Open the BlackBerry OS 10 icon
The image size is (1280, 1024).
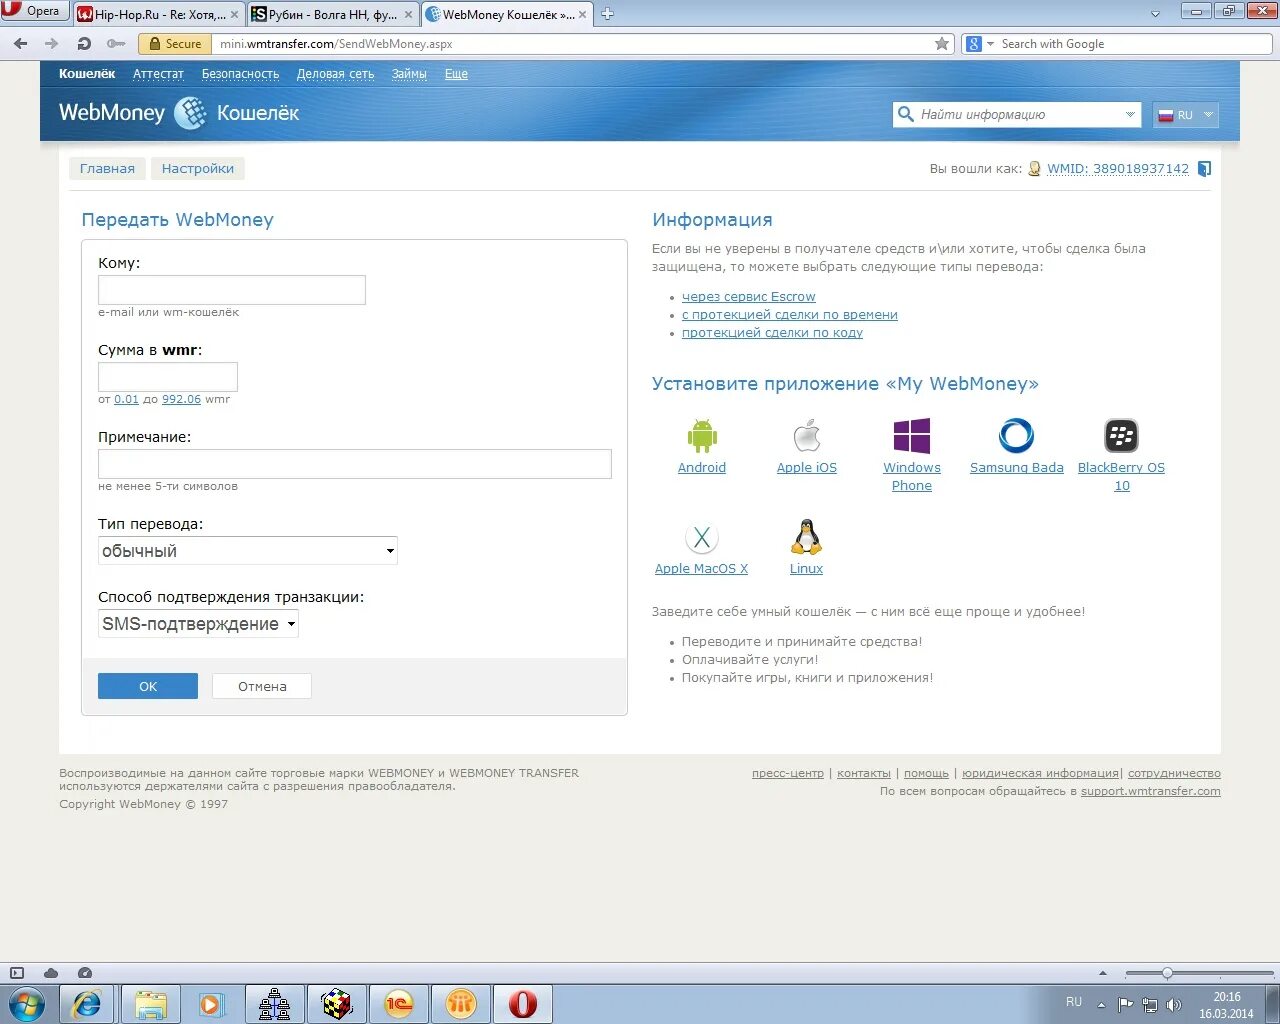tap(1121, 436)
